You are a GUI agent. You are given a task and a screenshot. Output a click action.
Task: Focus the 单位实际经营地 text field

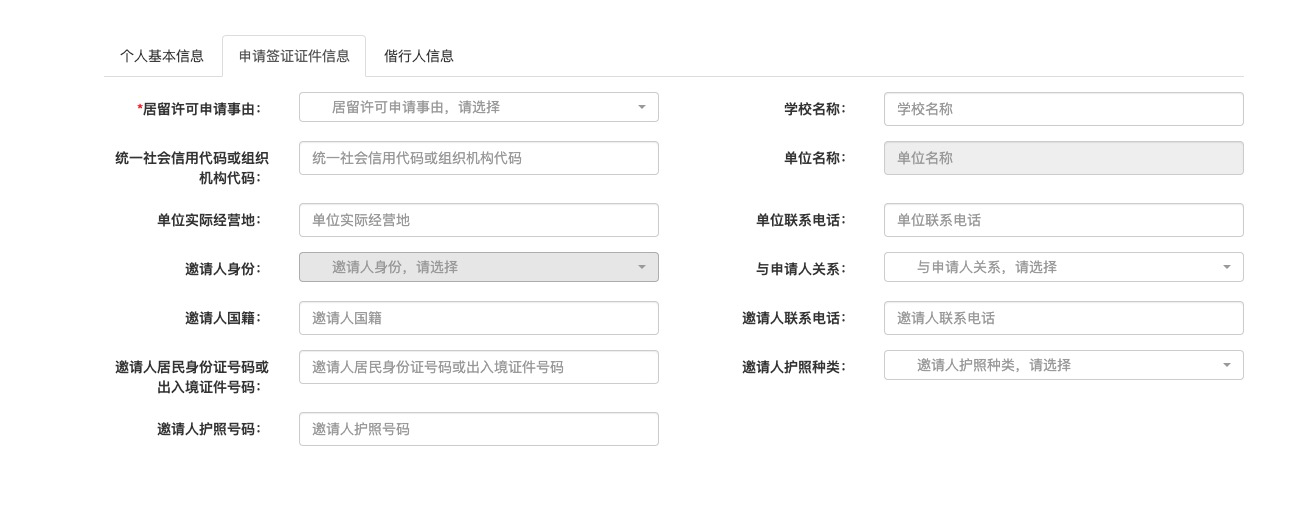[x=478, y=220]
